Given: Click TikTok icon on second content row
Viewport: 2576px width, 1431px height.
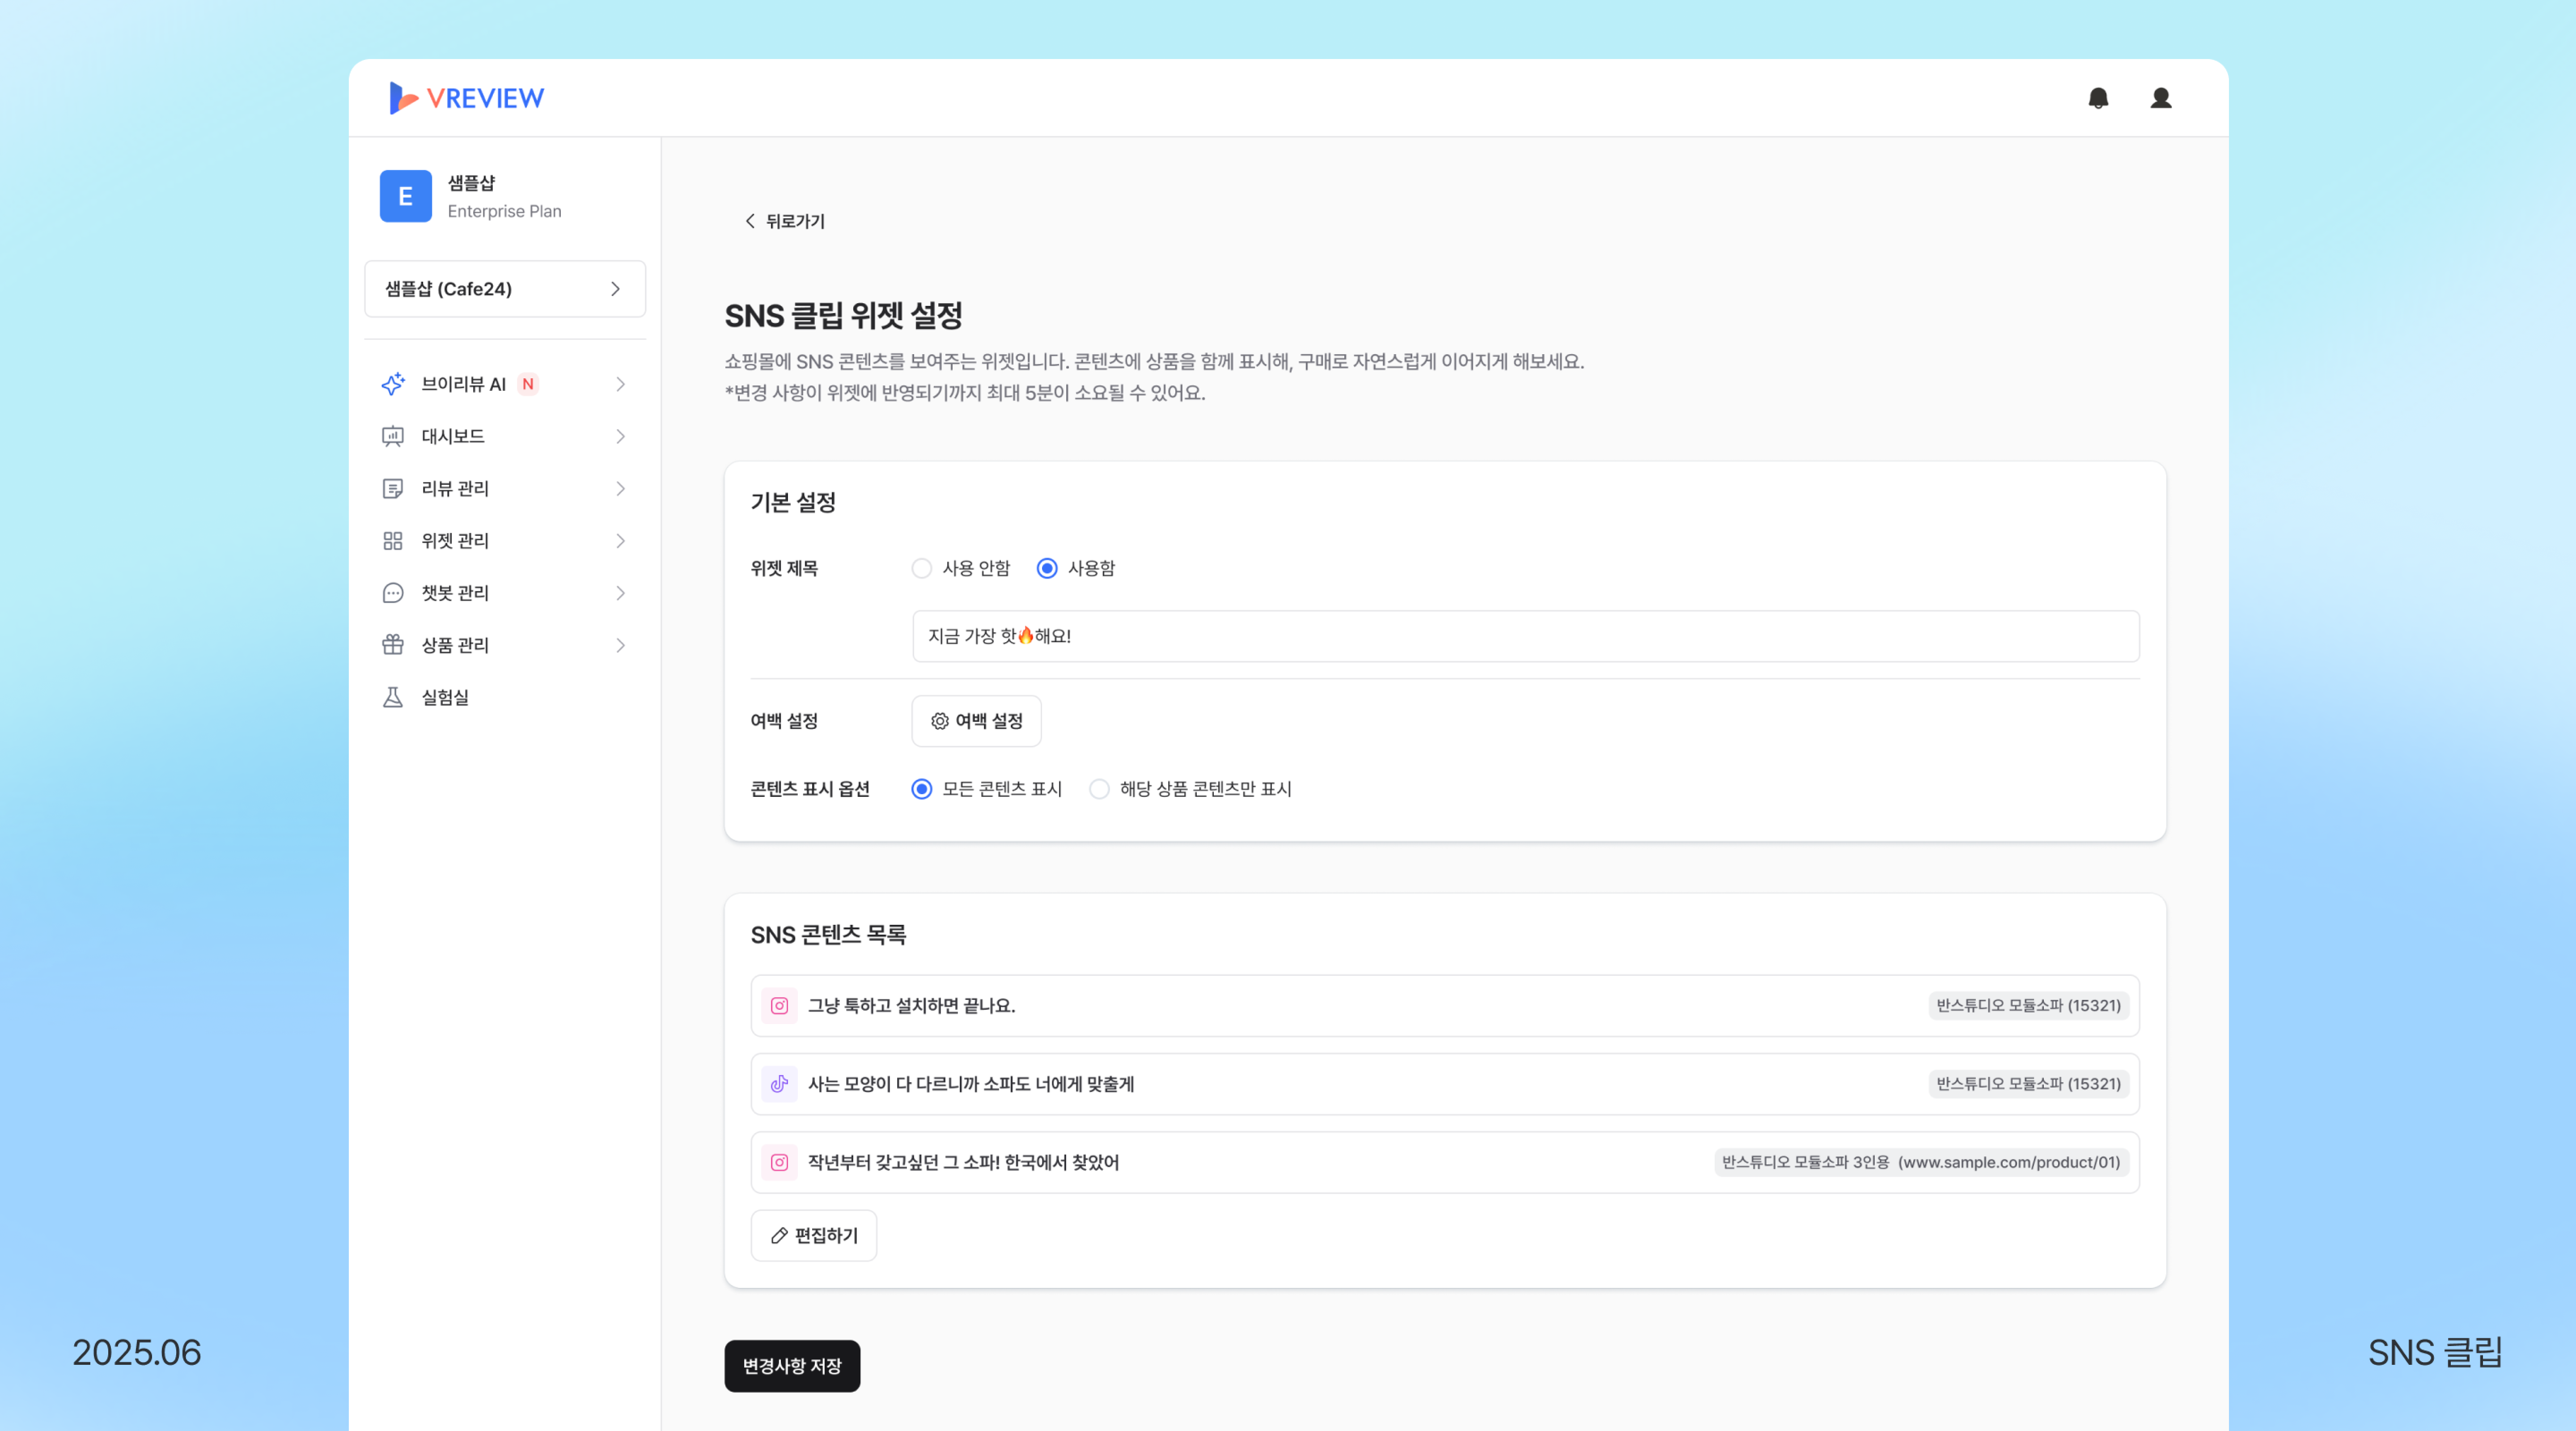Looking at the screenshot, I should [779, 1084].
